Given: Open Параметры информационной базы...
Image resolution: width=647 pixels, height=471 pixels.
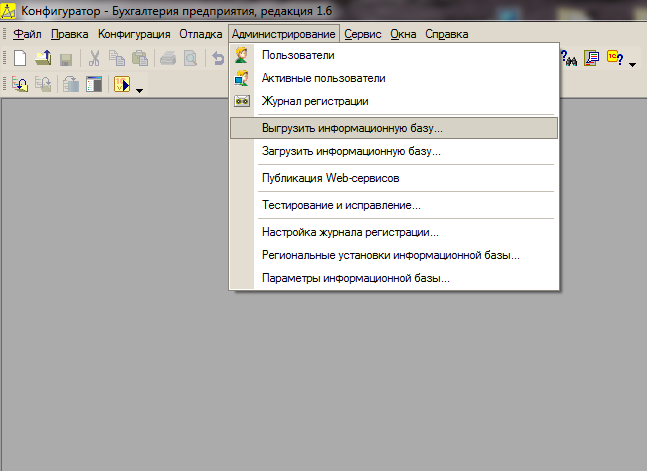Looking at the screenshot, I should (x=394, y=278).
